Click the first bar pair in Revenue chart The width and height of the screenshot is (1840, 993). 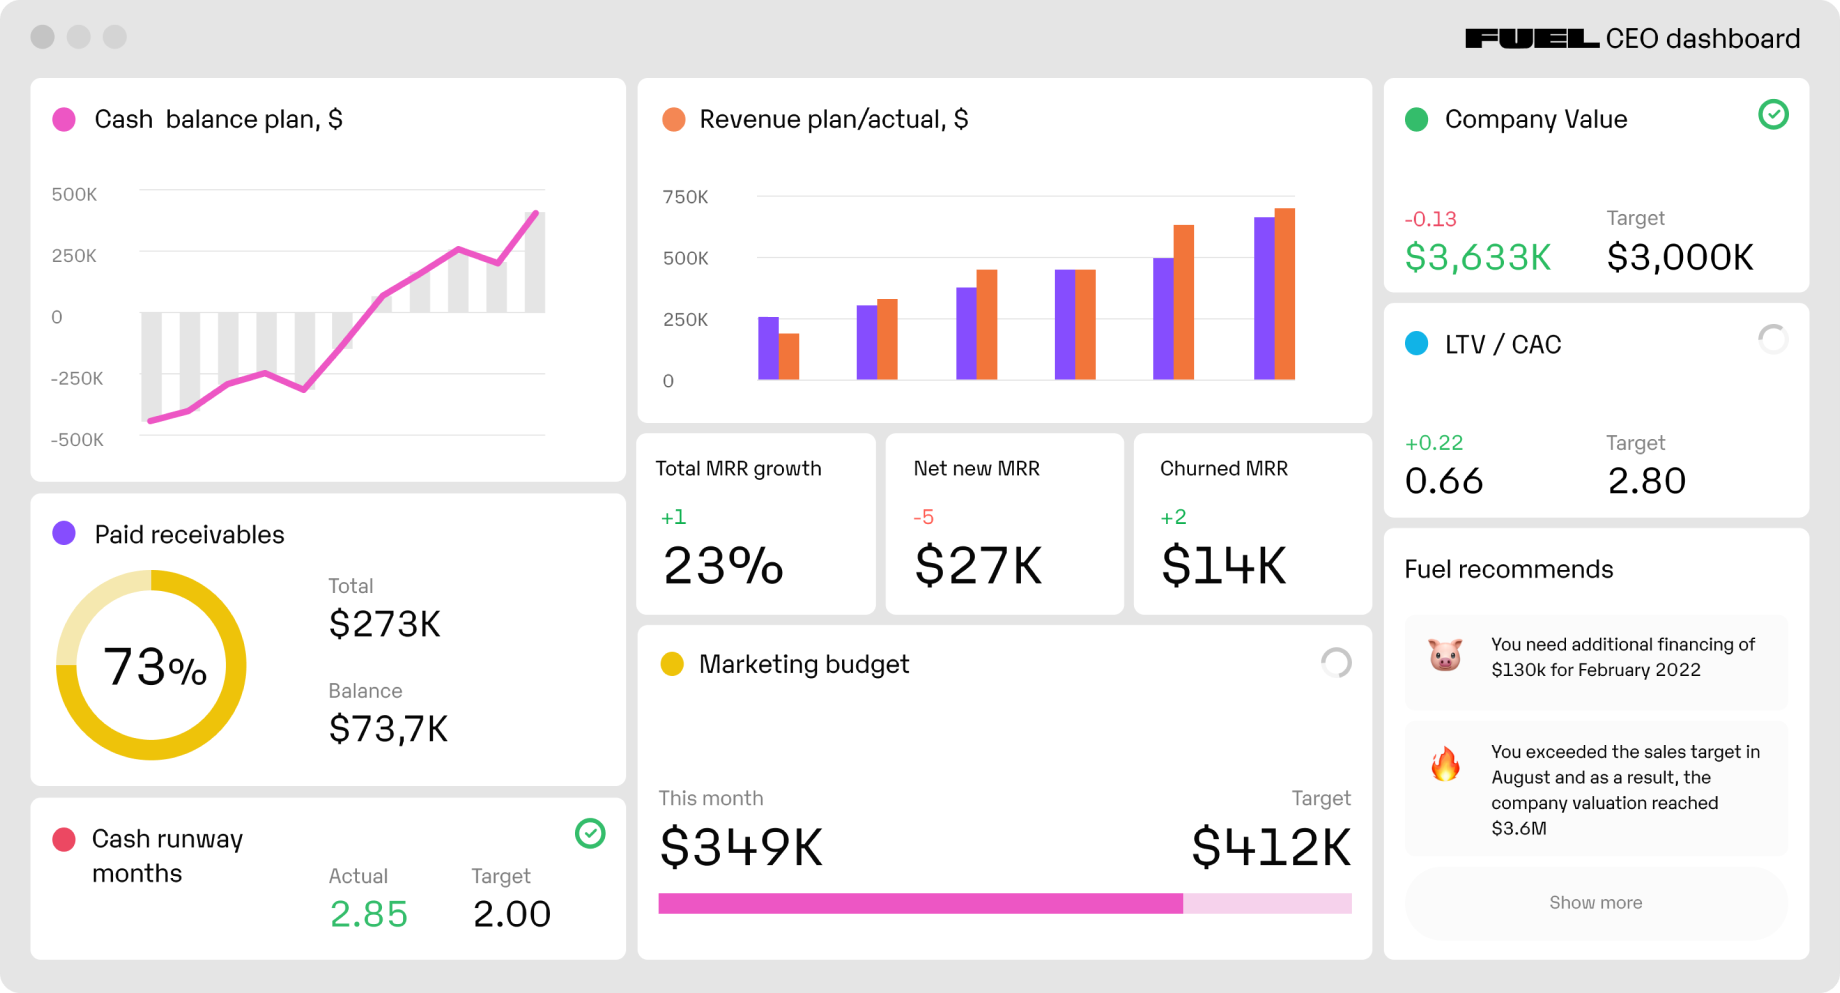[x=778, y=348]
